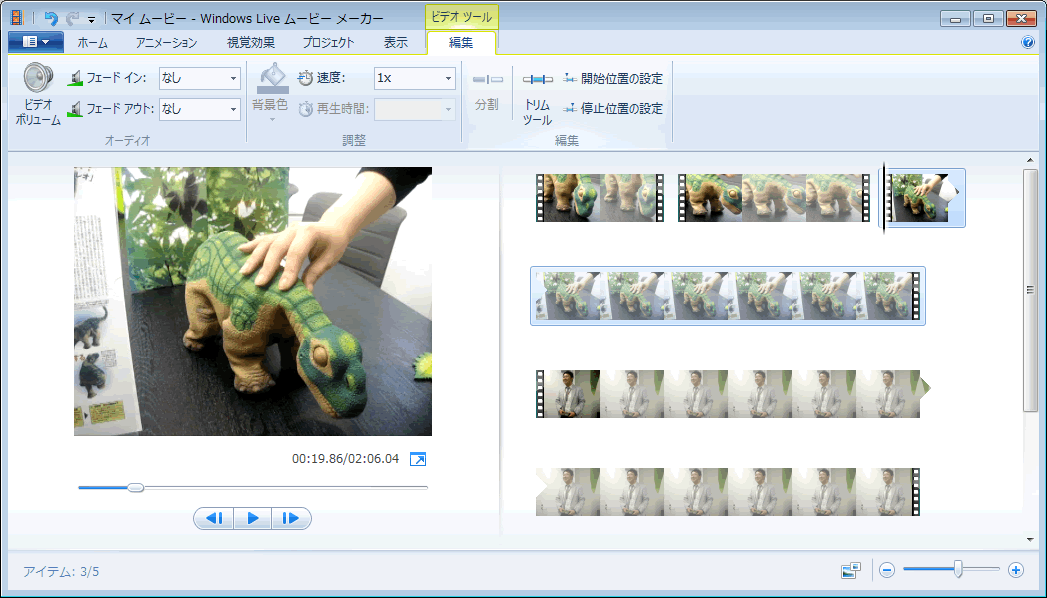Click the zoom in plus icon
This screenshot has height=598, width=1047.
(x=1015, y=570)
